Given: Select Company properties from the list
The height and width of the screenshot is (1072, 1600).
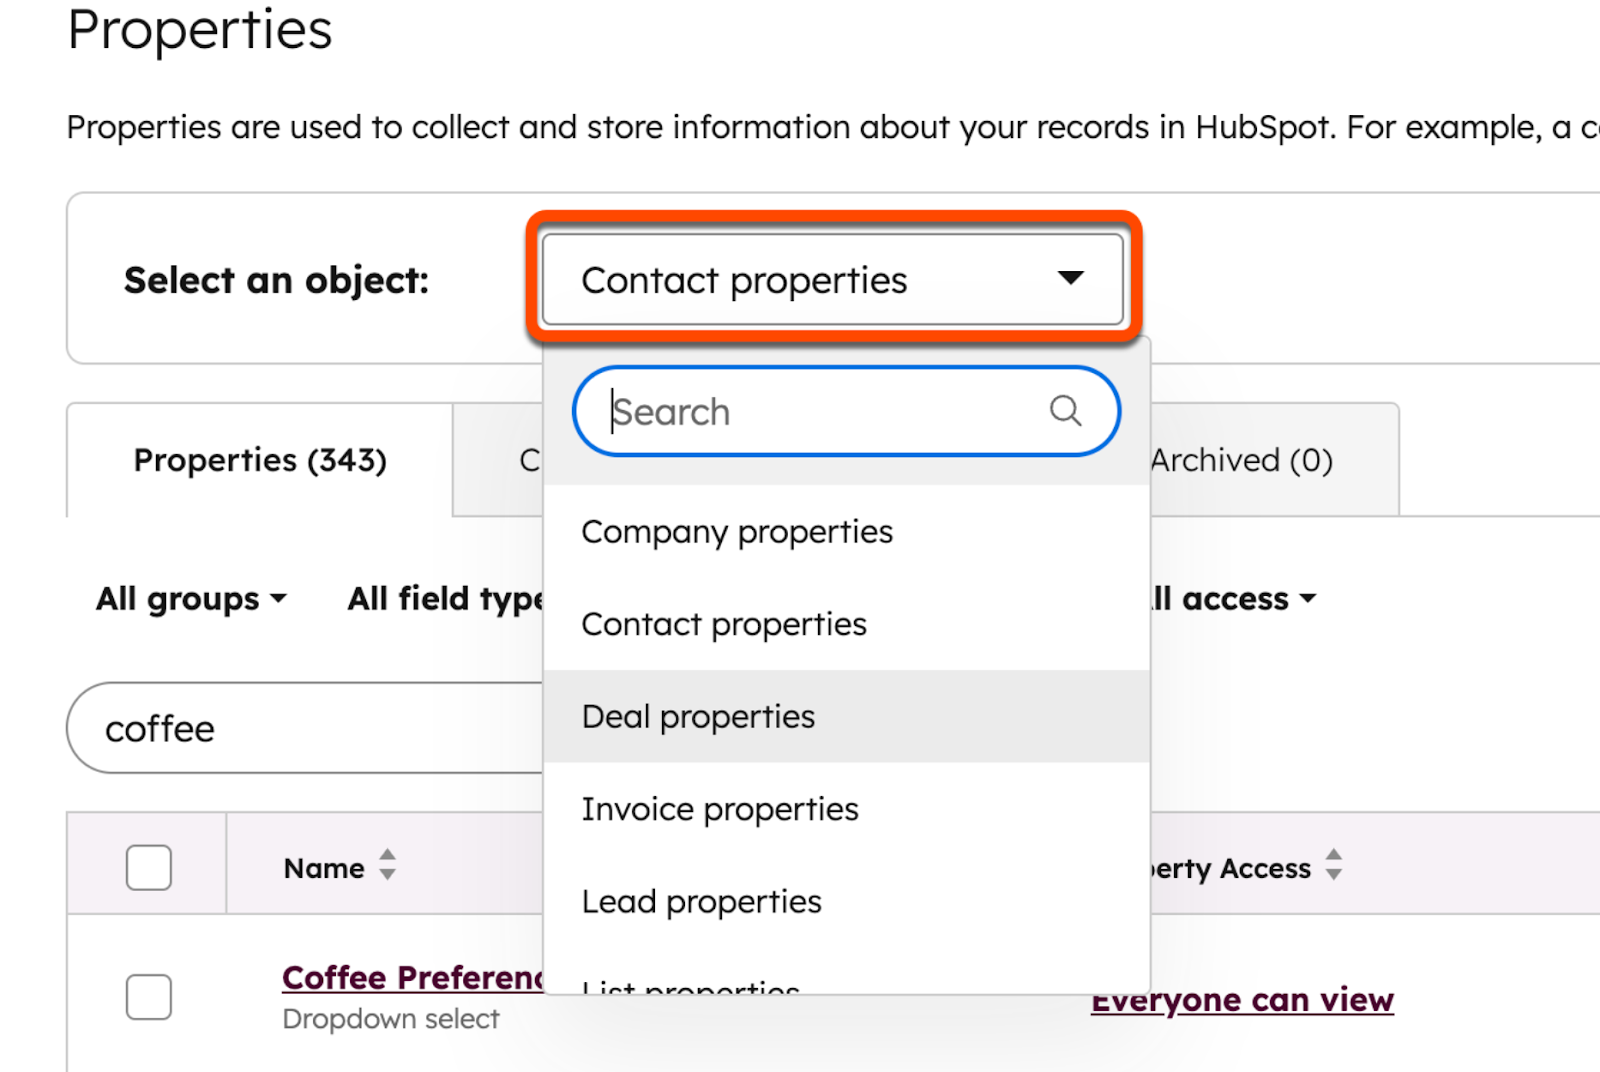Looking at the screenshot, I should tap(736, 532).
